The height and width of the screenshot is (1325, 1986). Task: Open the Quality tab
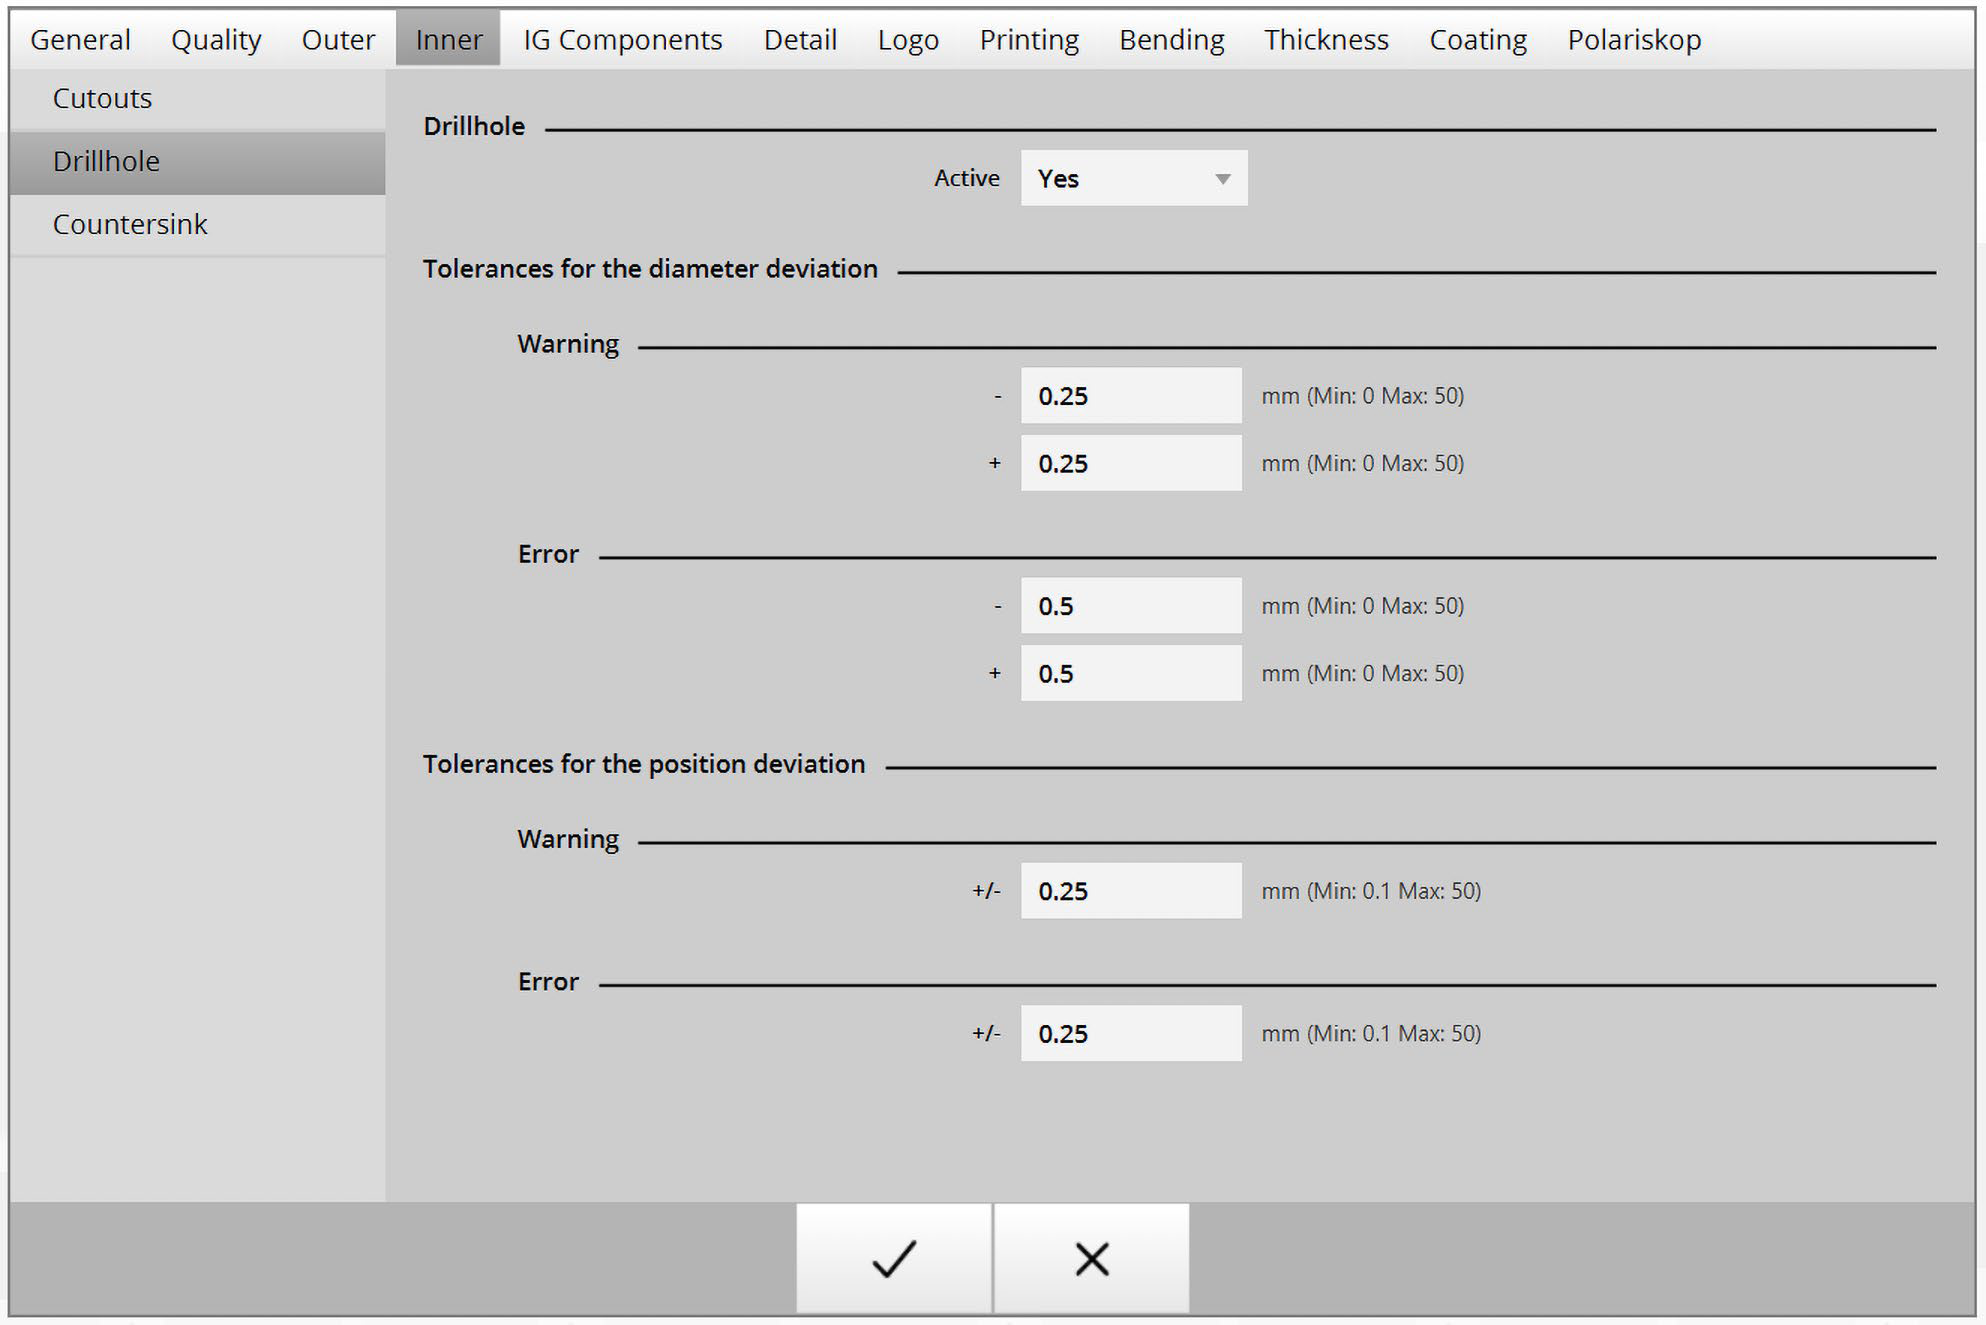click(216, 39)
